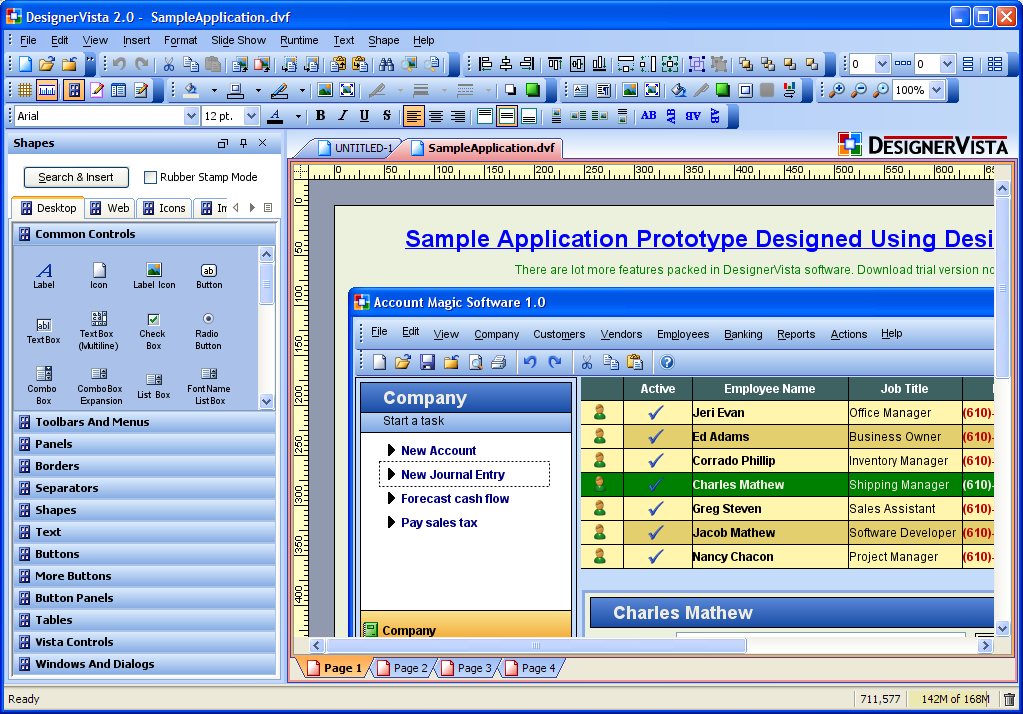Click the Bring to Front icon
Screen dimensions: 1023x714
pos(746,64)
